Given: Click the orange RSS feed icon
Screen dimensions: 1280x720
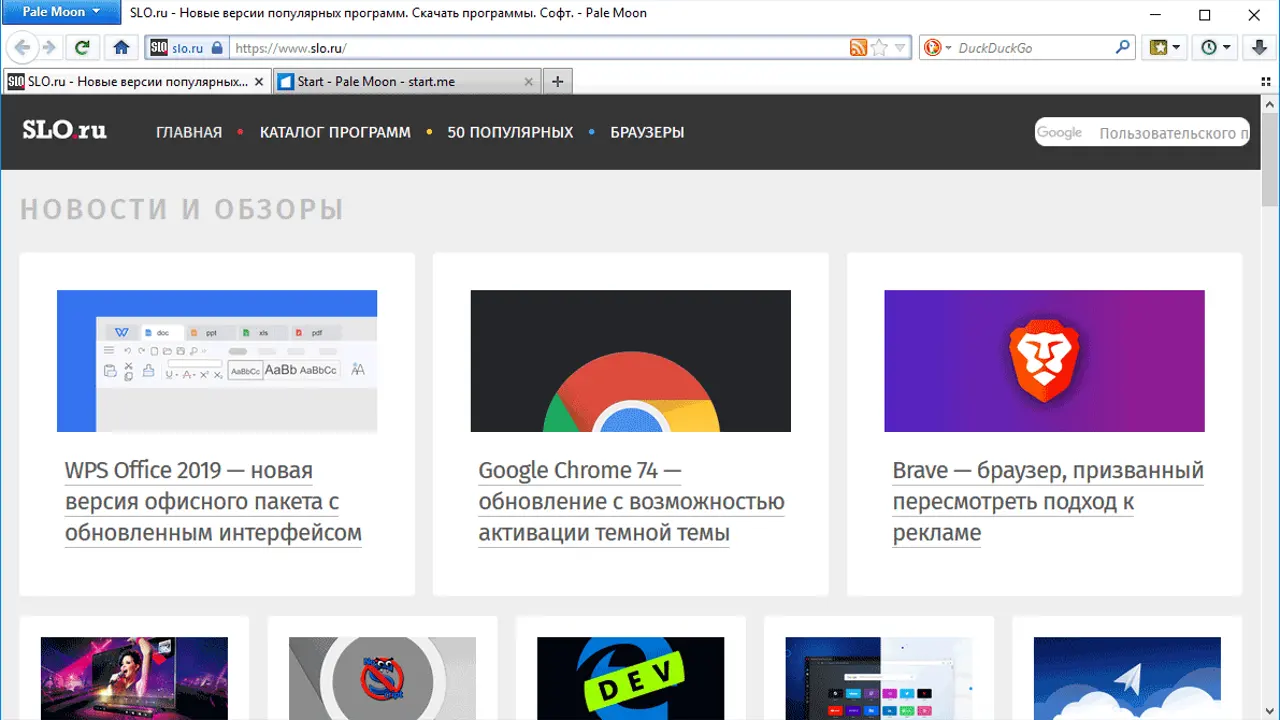Looking at the screenshot, I should [x=858, y=47].
